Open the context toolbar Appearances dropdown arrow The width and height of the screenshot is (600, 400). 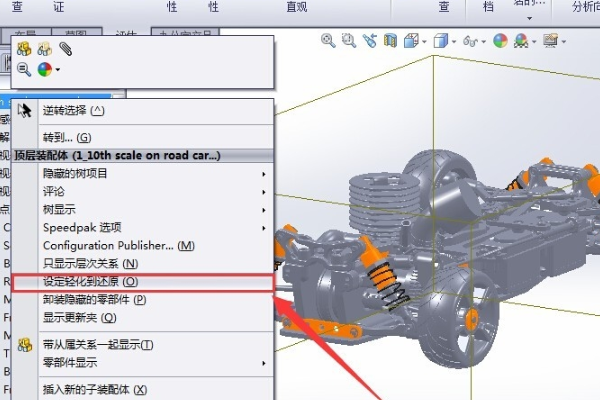coord(58,70)
